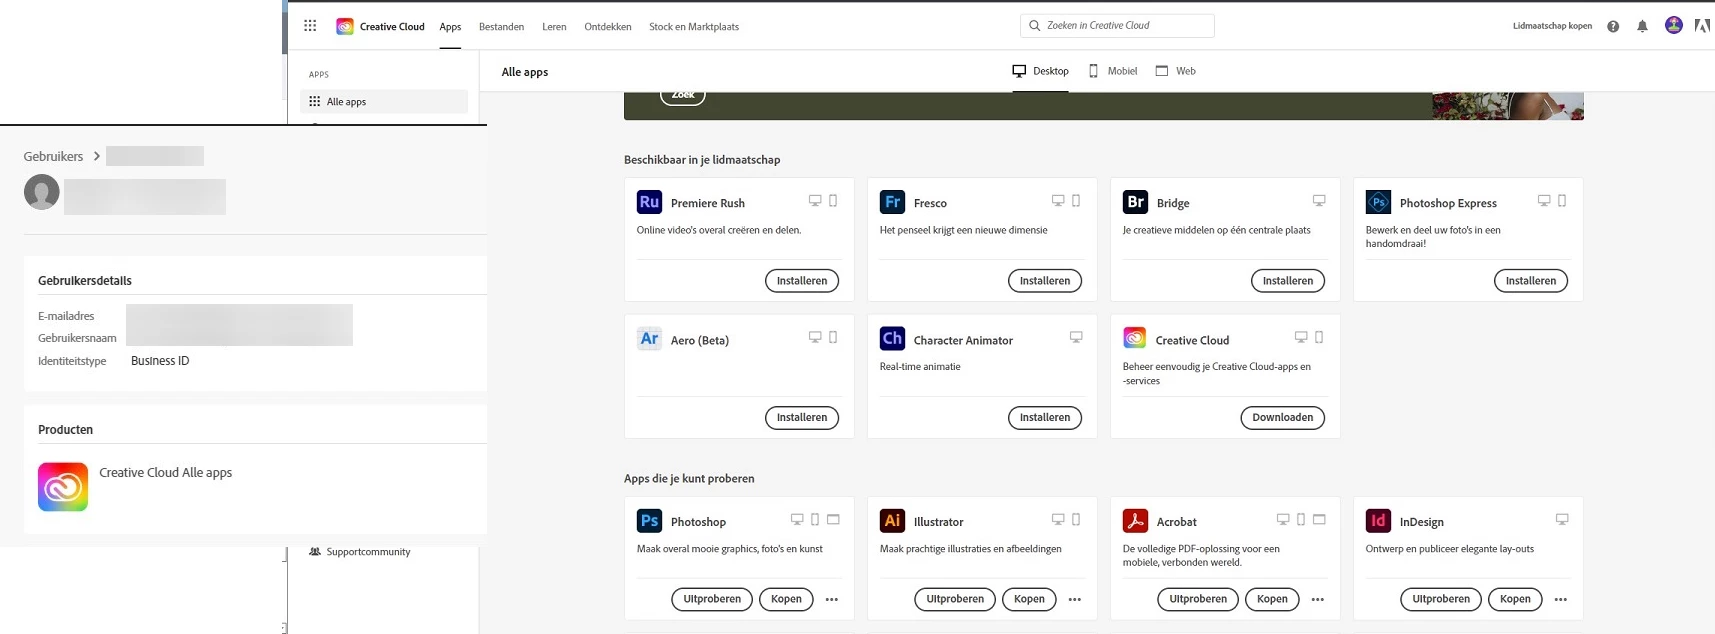The height and width of the screenshot is (634, 1715).
Task: Open more options for Illustrator
Action: (1075, 600)
